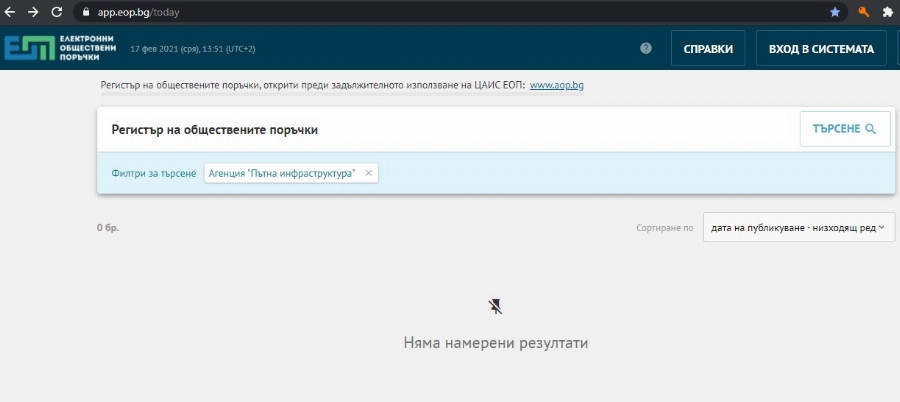Click the Няма намерени резултати message
This screenshot has width=900, height=402.
pos(495,343)
